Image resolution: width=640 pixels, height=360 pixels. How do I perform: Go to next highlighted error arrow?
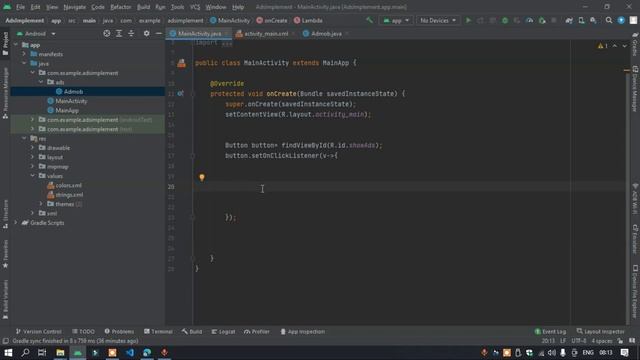click(x=624, y=46)
